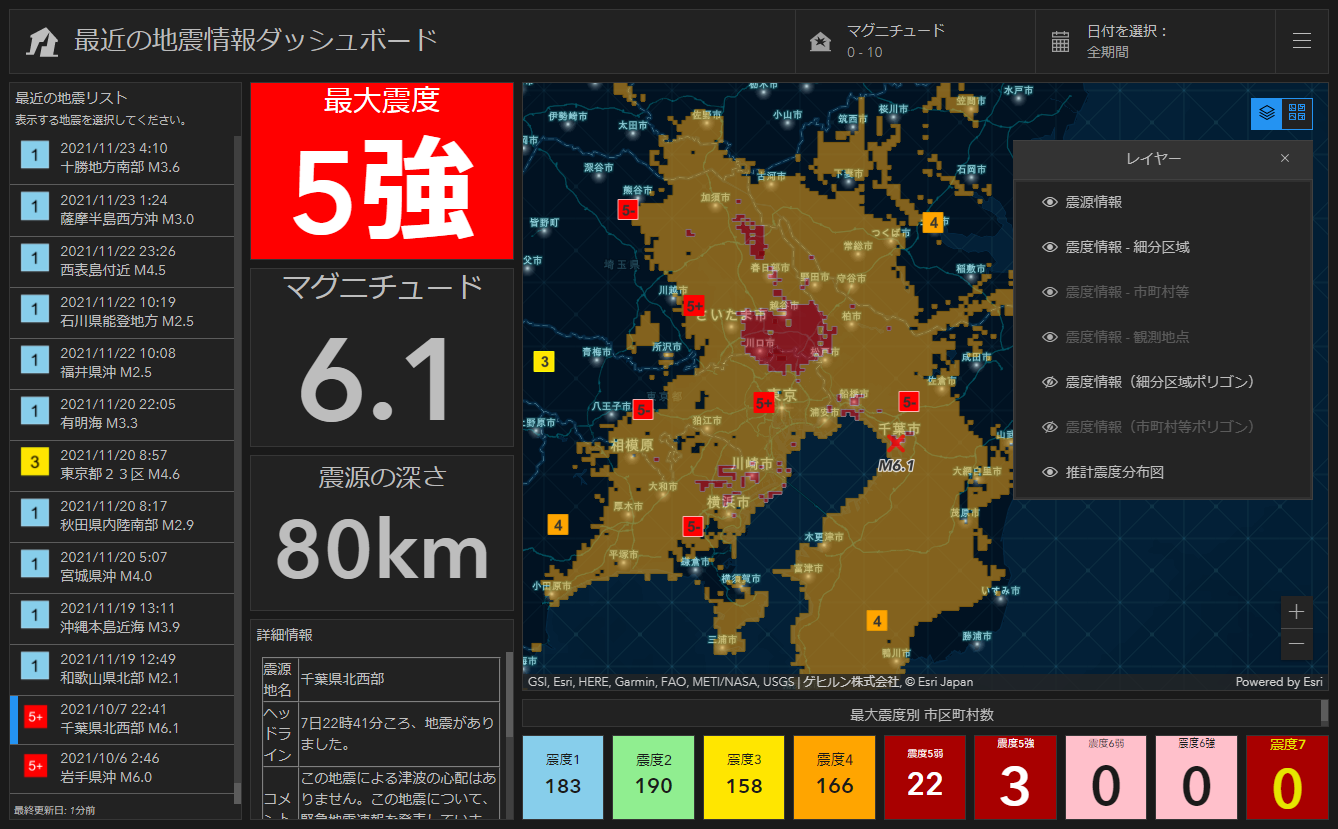
Task: Select 薩摩半島西方沖 M3.0 earthquake
Action: (122, 211)
